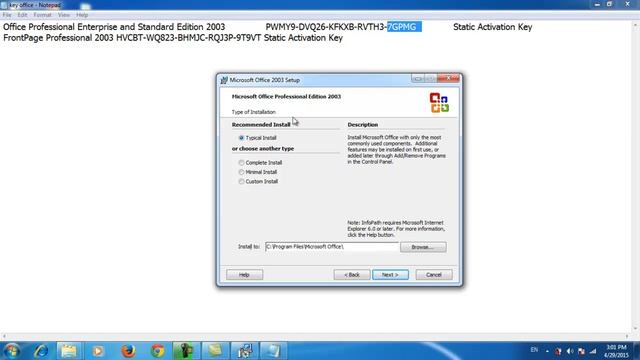Screen dimensions: 640x360
Task: Click the Windows Start button
Action: pyautogui.click(x=11, y=351)
